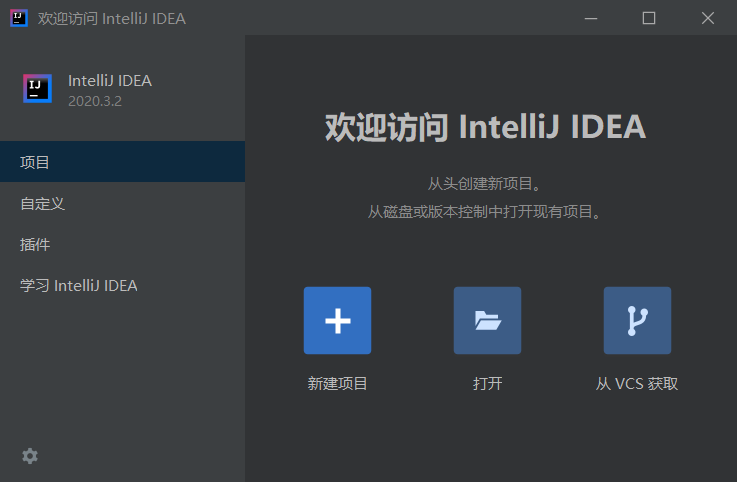Click the large 欢迎访问 IntelliJ IDEA heading

pos(485,127)
